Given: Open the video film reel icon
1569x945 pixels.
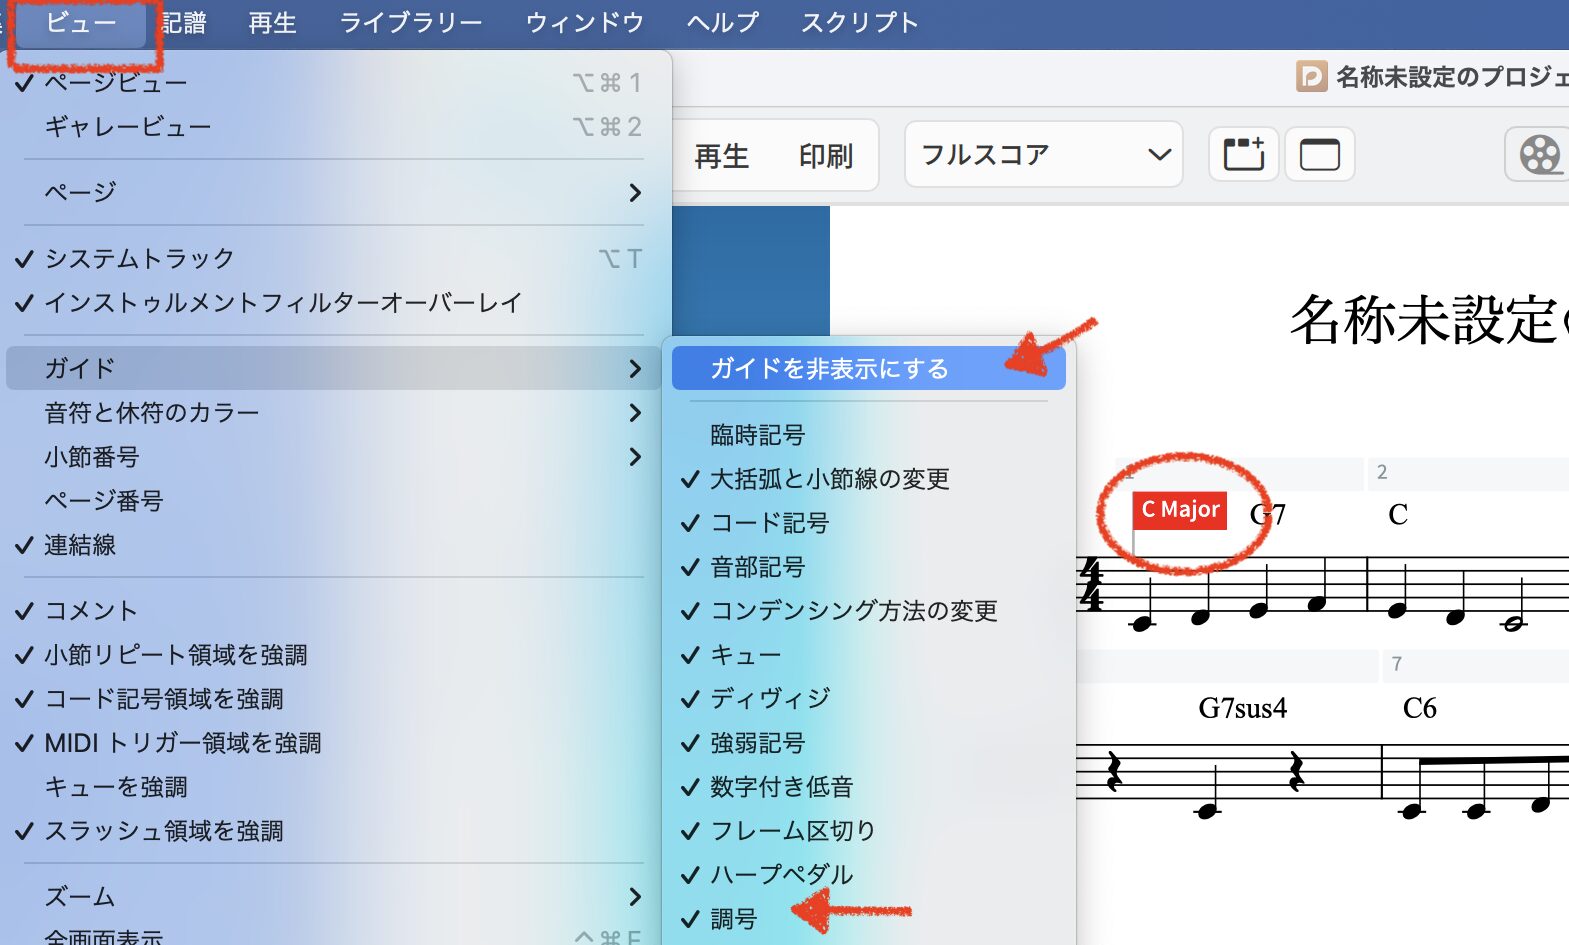Looking at the screenshot, I should click(1539, 155).
